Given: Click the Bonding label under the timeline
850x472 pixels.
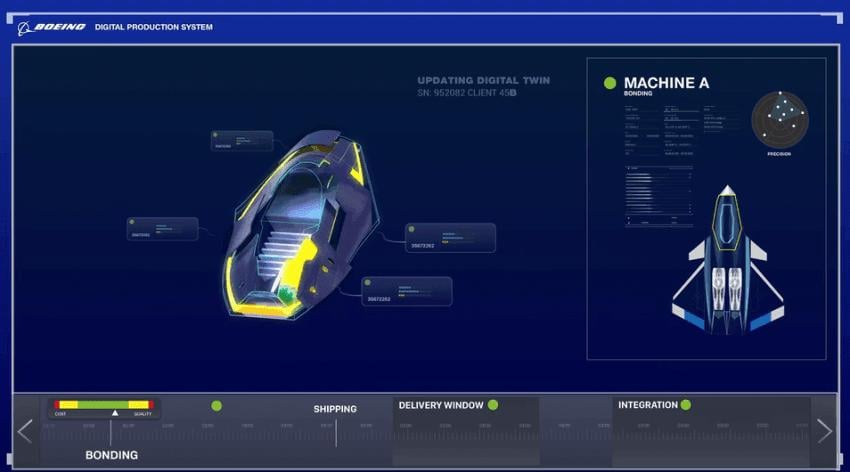Looking at the screenshot, I should pyautogui.click(x=111, y=455).
